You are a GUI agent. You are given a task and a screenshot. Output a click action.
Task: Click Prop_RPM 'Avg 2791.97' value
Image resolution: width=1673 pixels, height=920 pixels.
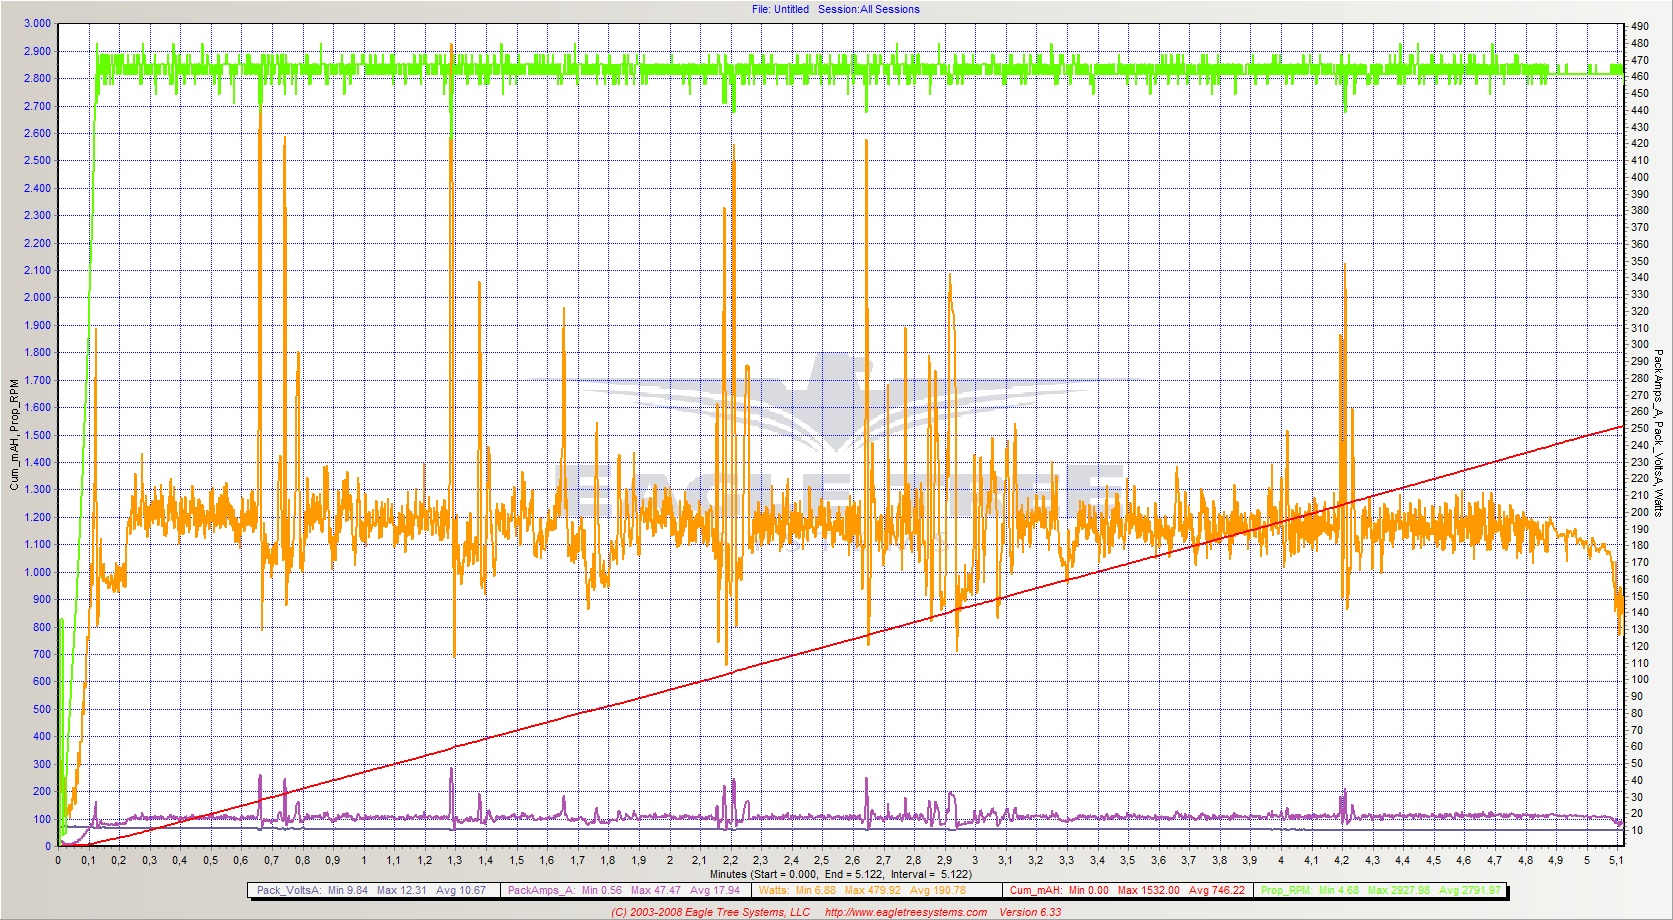pos(1469,890)
